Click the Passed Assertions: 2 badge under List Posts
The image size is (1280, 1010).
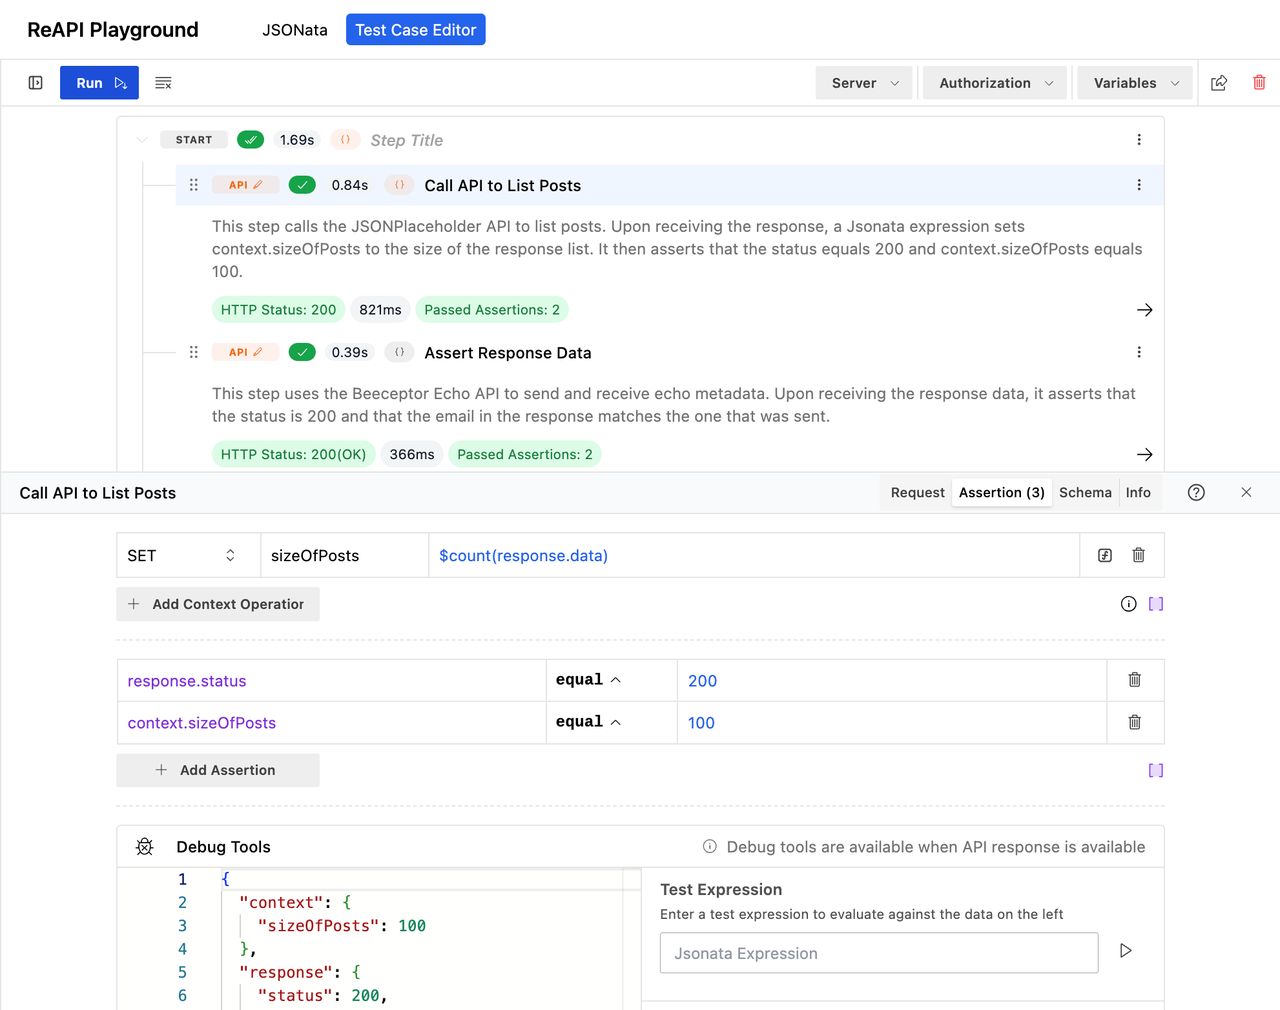click(x=492, y=310)
